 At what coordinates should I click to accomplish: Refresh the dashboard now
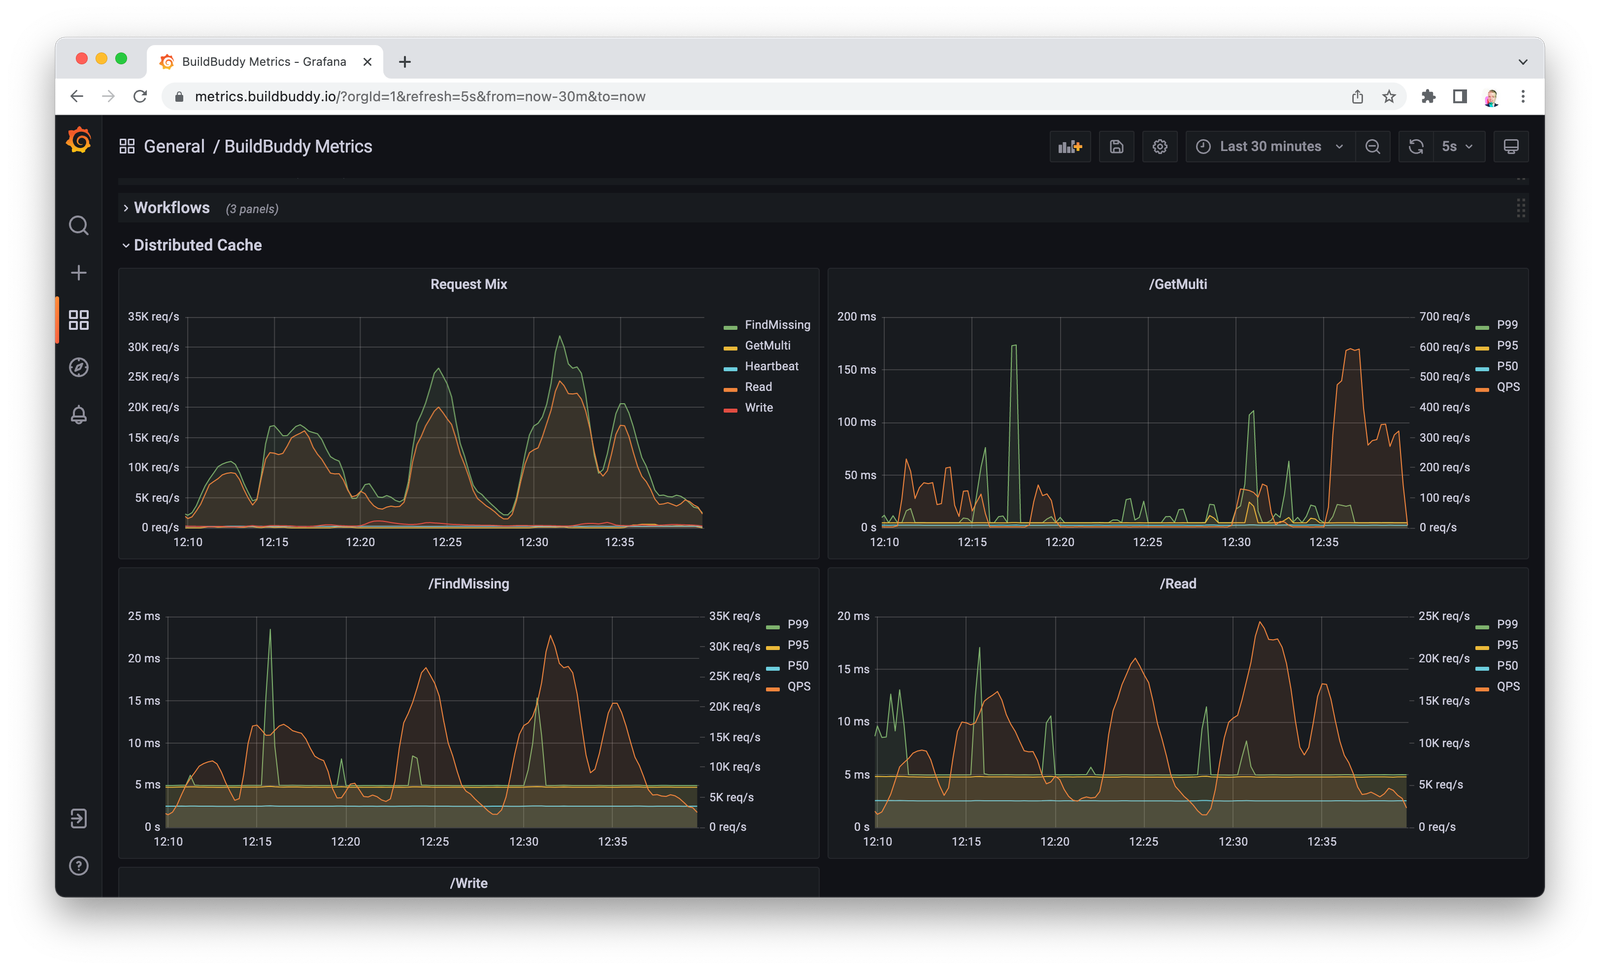(x=1416, y=147)
